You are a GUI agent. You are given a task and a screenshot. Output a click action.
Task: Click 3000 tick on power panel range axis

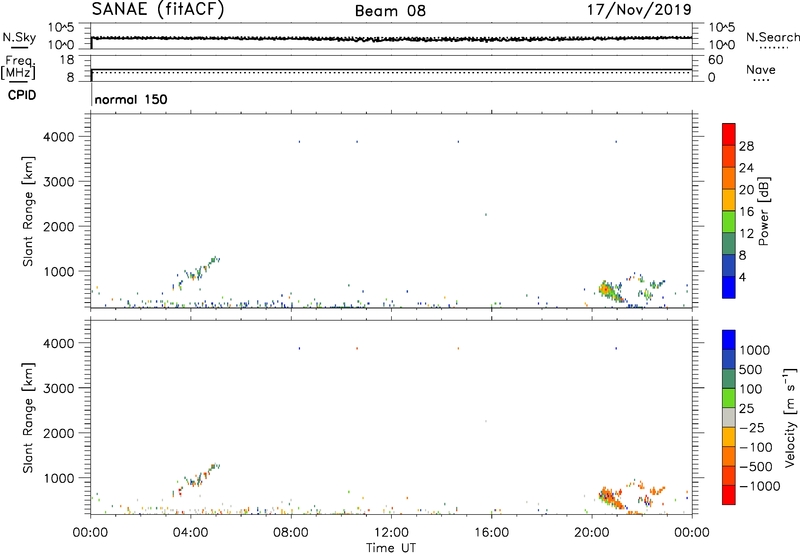coord(59,182)
